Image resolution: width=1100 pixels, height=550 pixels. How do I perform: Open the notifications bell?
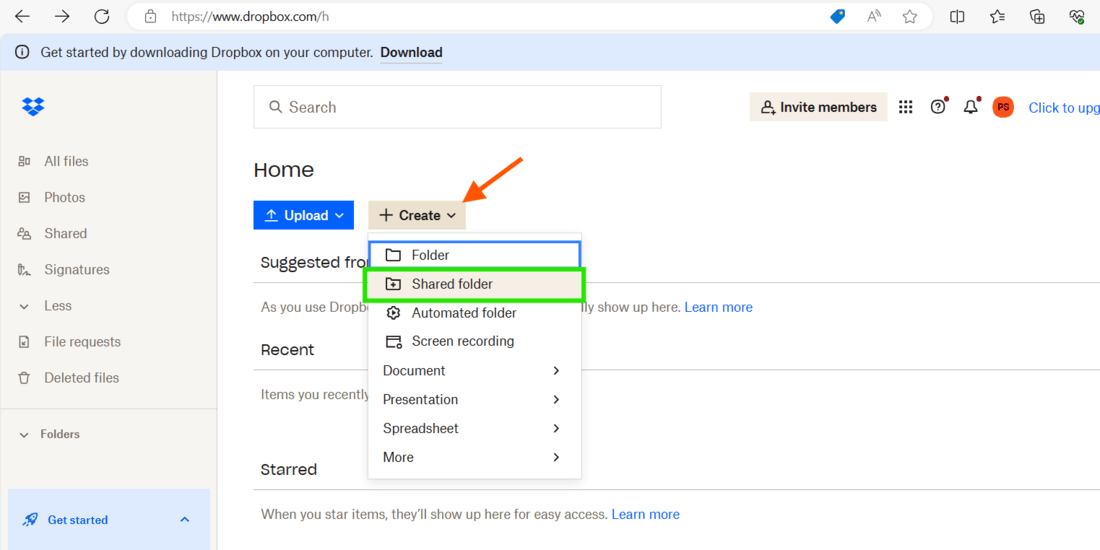970,107
